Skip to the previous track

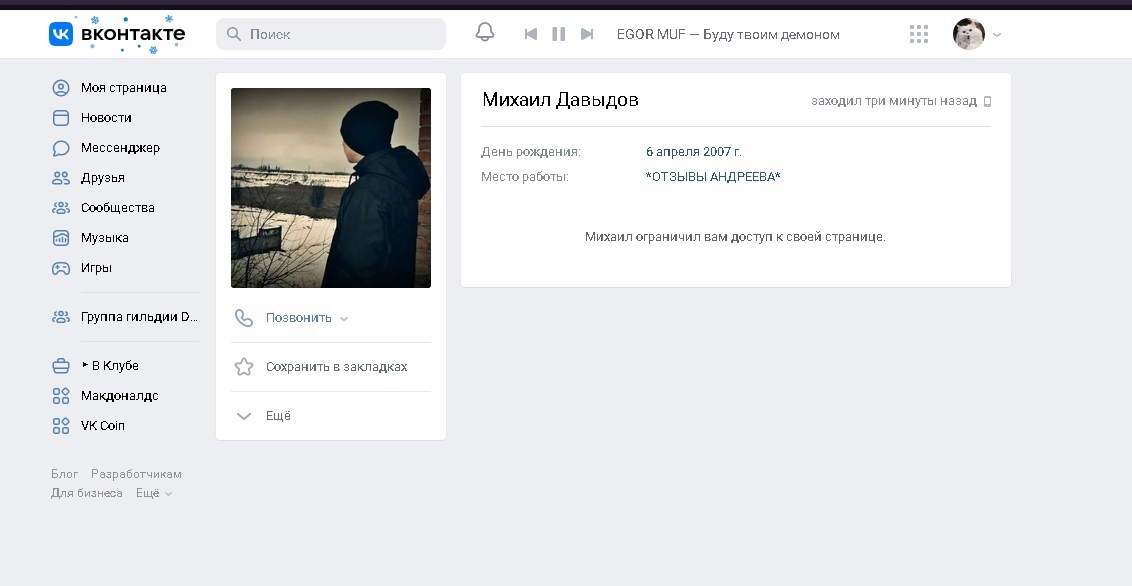coord(531,34)
